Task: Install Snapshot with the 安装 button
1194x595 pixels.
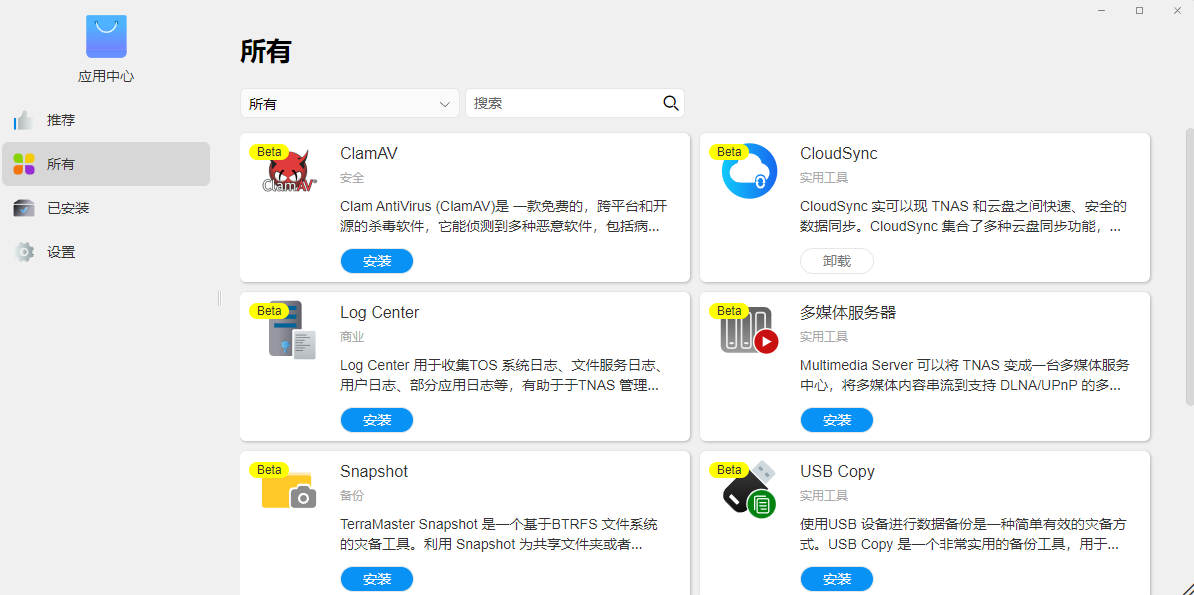Action: [x=377, y=579]
